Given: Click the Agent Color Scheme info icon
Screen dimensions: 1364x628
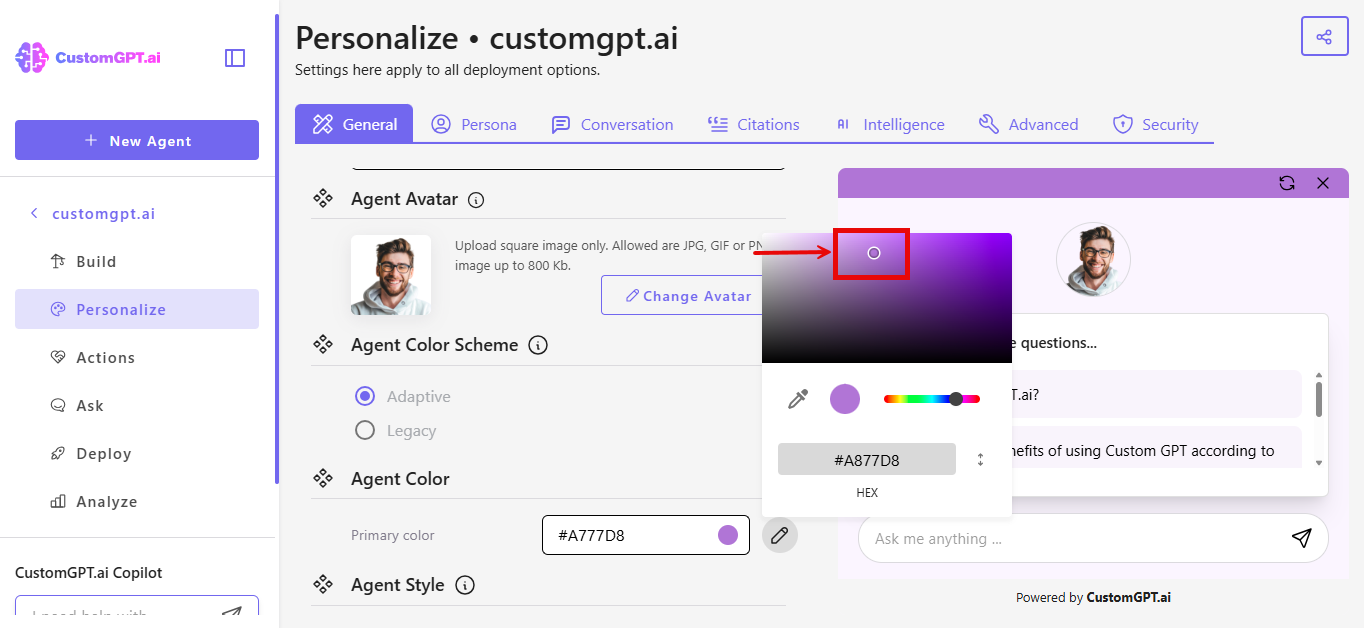Looking at the screenshot, I should (538, 346).
